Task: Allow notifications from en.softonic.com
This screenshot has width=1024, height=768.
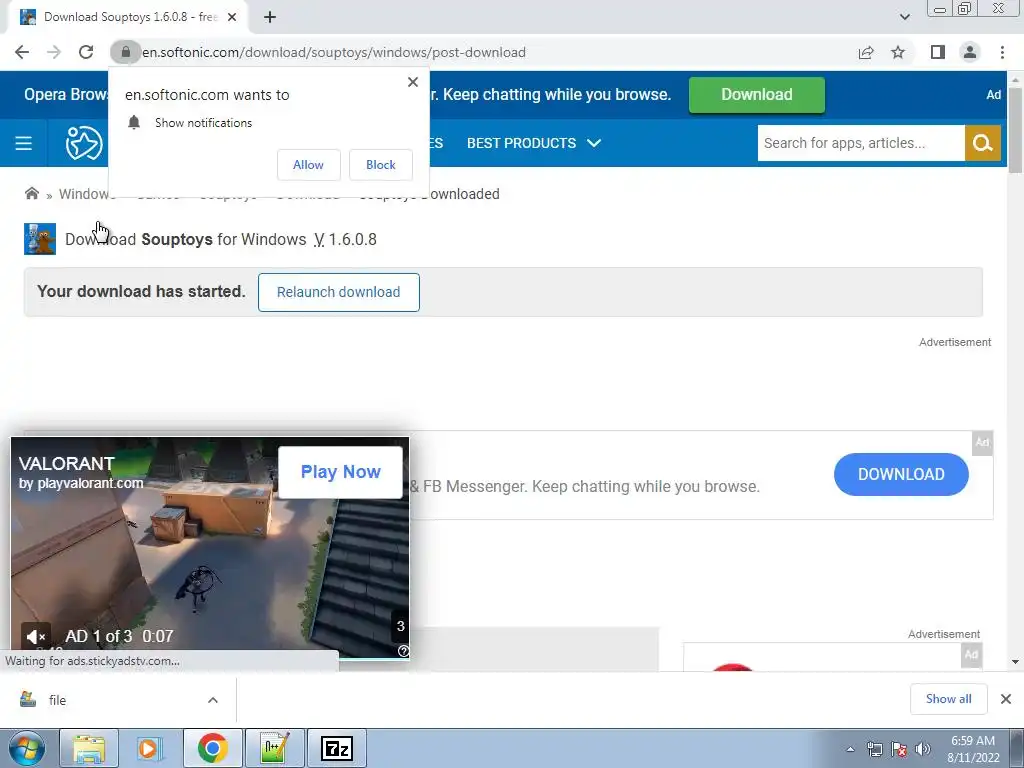Action: coord(308,165)
